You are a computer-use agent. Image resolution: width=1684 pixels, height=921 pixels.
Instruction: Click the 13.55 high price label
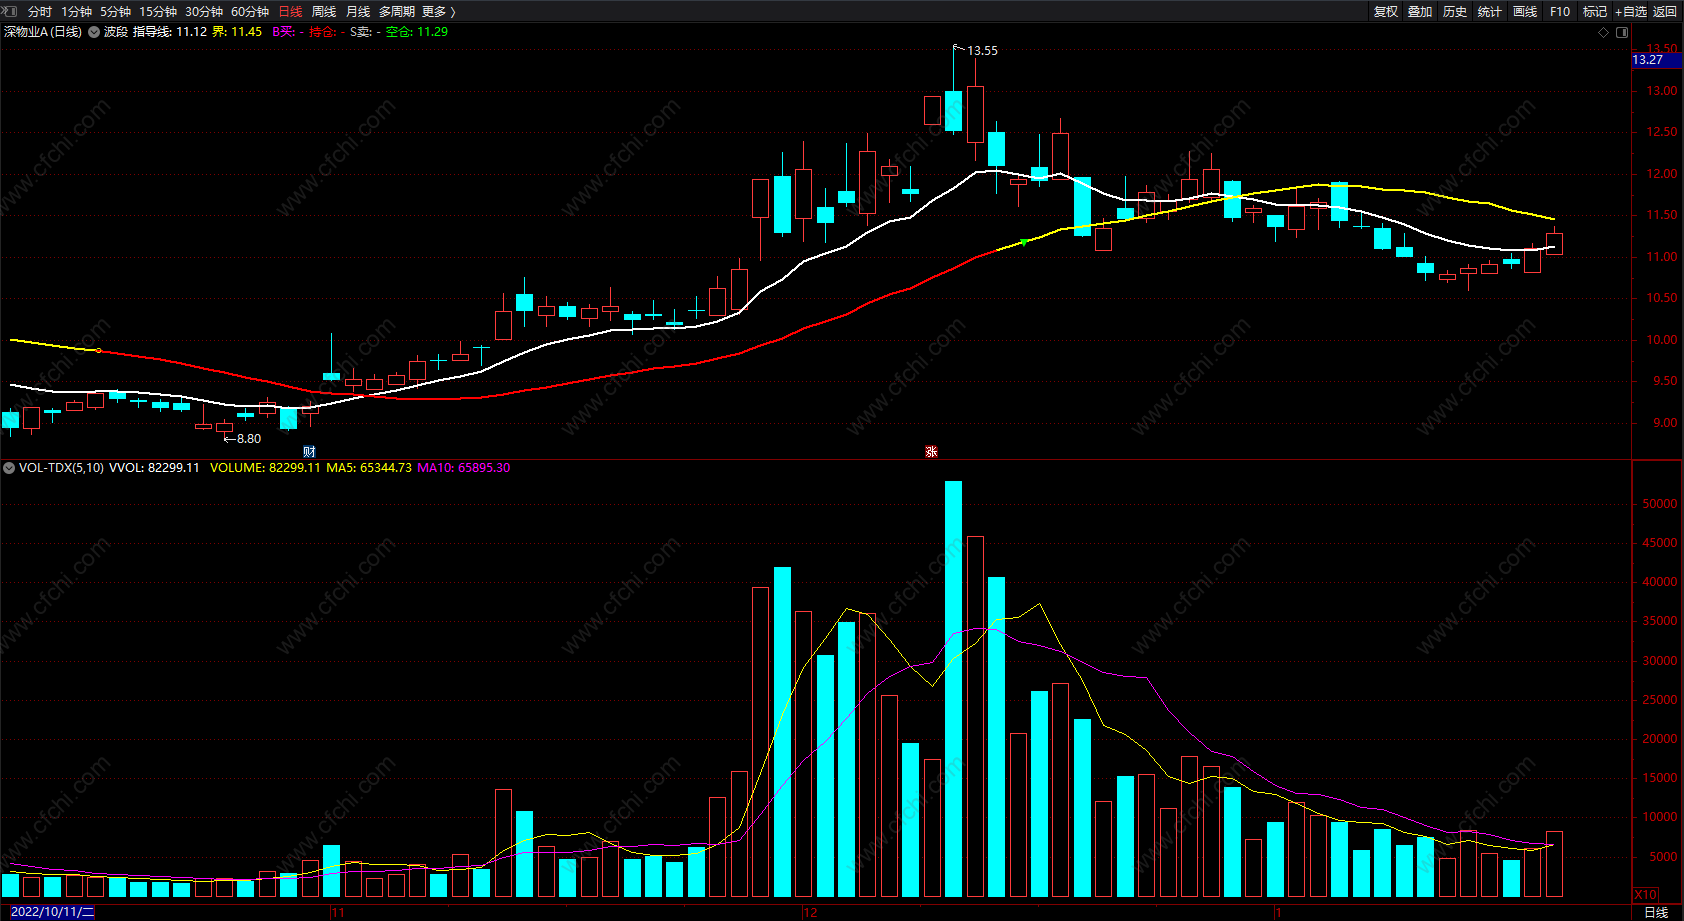(982, 51)
